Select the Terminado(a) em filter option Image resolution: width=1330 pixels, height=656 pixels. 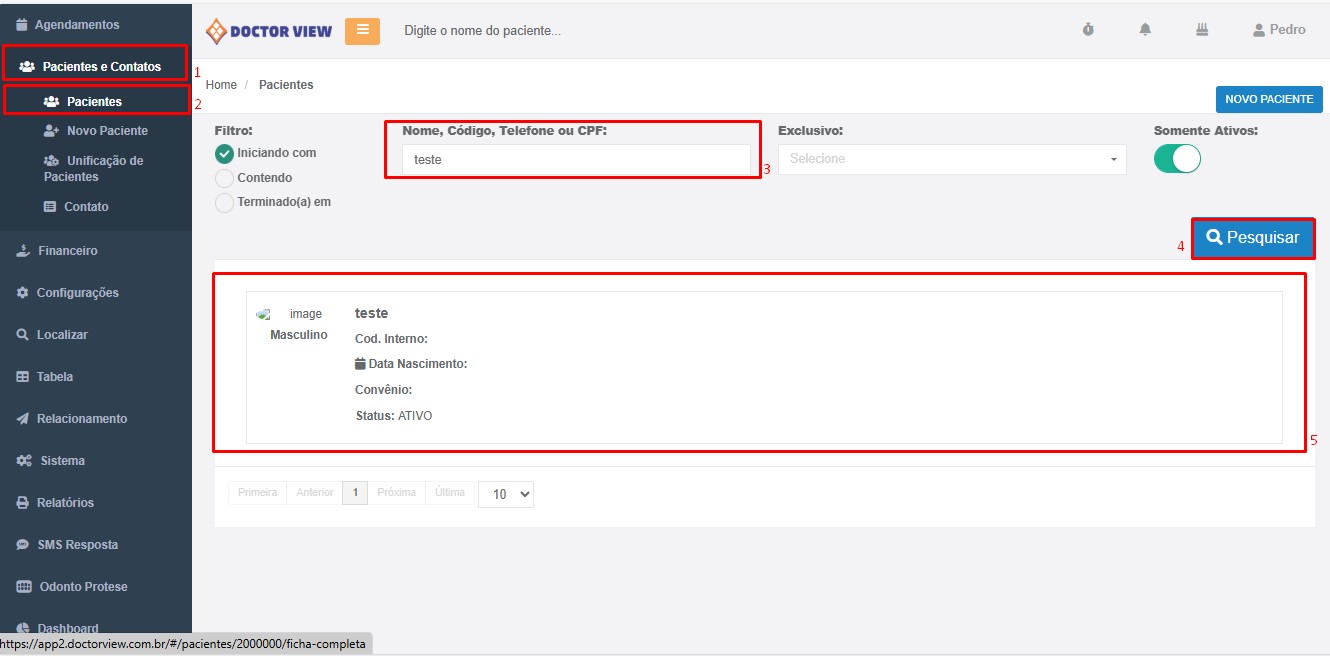(x=225, y=202)
